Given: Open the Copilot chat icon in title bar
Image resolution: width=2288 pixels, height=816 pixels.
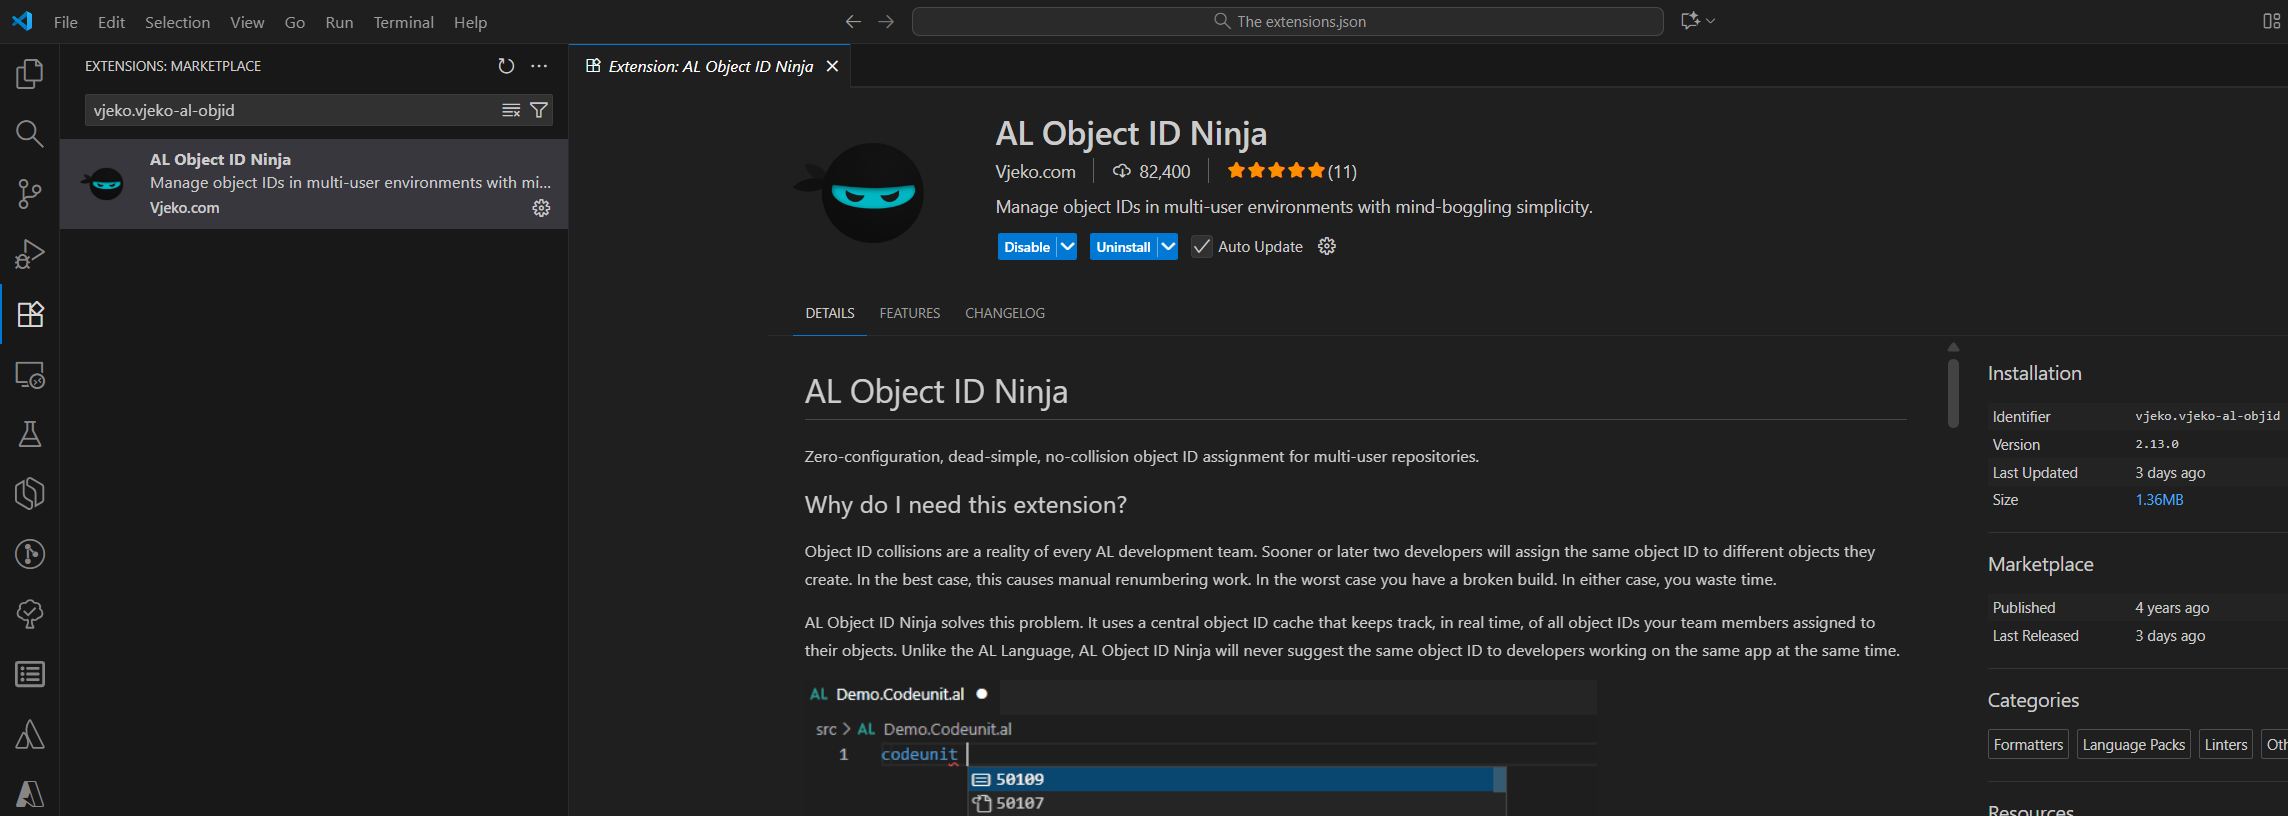Looking at the screenshot, I should (1690, 21).
